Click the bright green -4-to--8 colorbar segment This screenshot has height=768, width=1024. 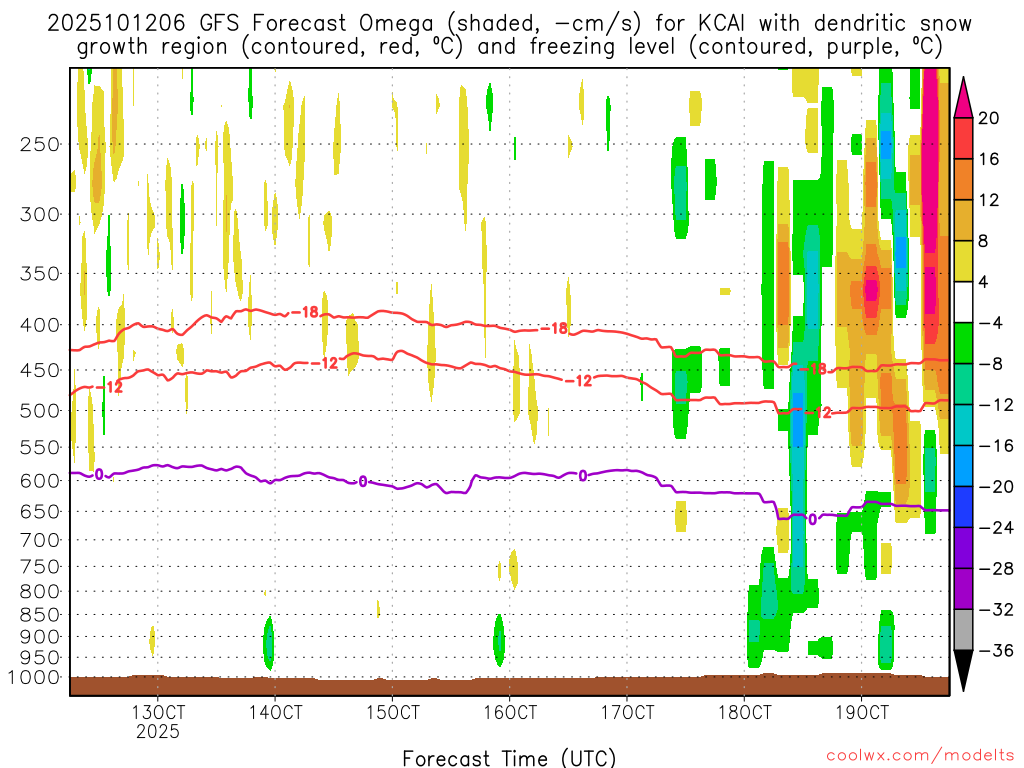[963, 344]
